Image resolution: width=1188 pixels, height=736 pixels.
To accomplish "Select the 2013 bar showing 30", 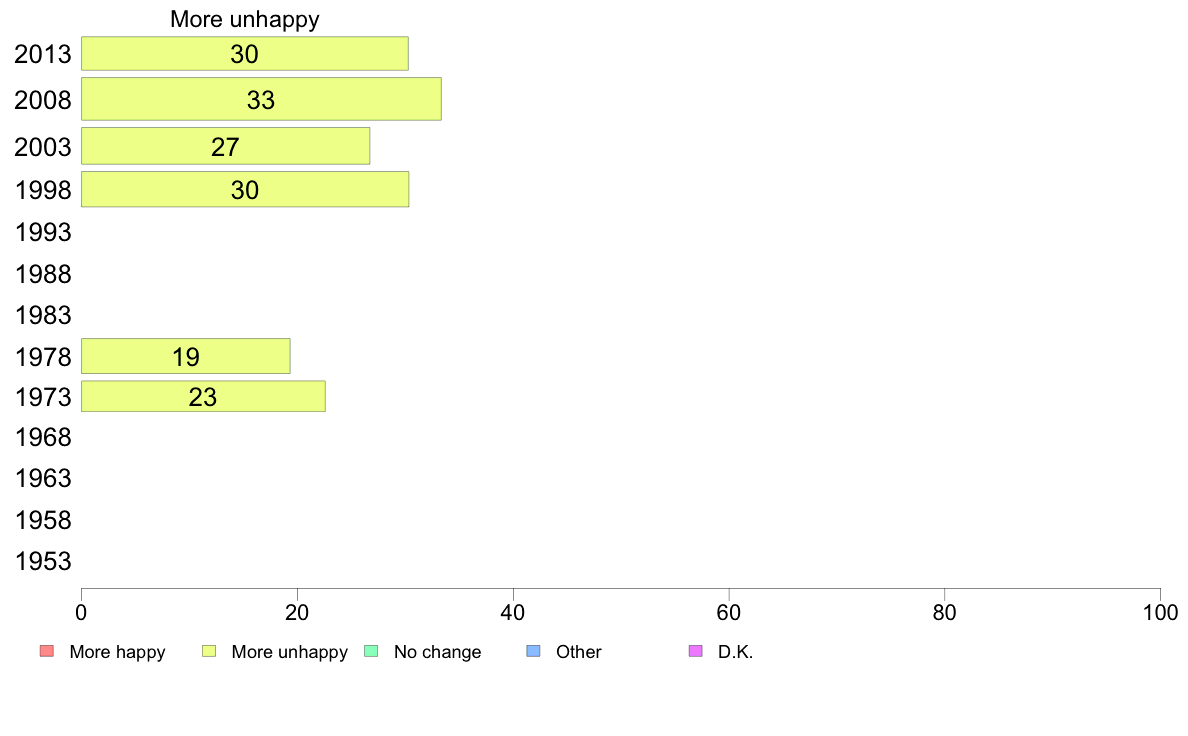I will click(x=245, y=54).
